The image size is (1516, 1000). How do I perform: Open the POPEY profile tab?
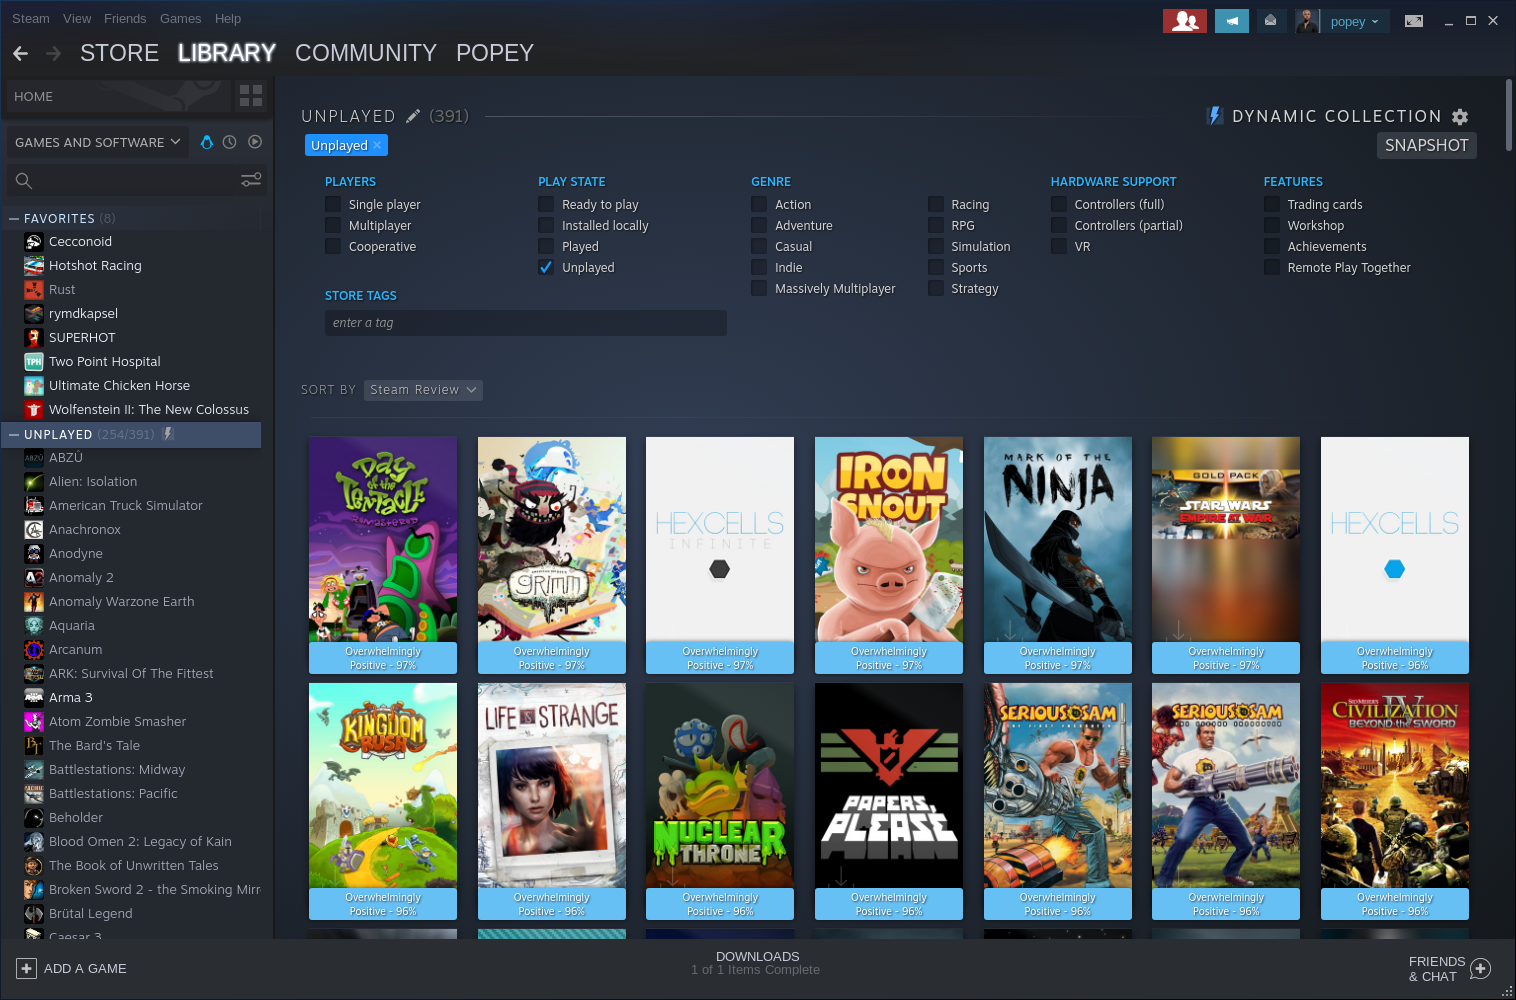tap(495, 53)
